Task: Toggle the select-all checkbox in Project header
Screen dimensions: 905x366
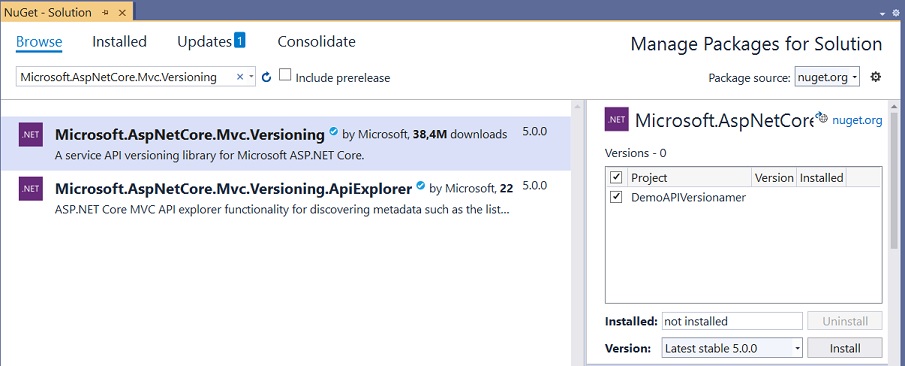Action: pos(616,177)
